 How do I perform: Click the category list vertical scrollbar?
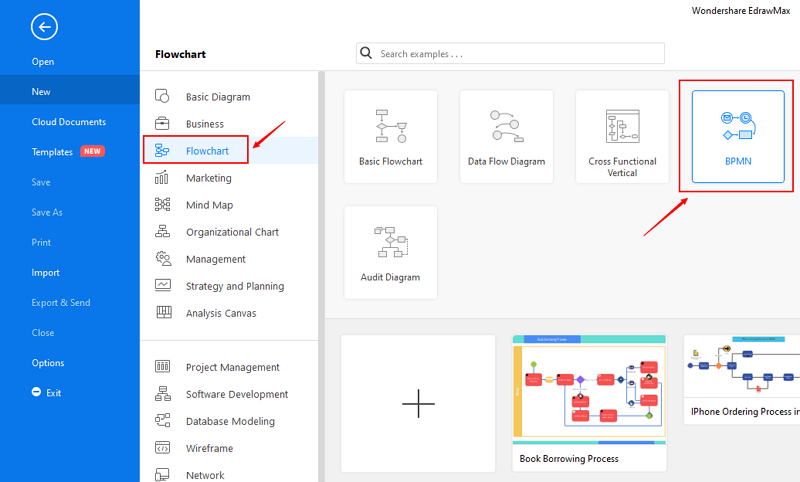click(x=321, y=276)
